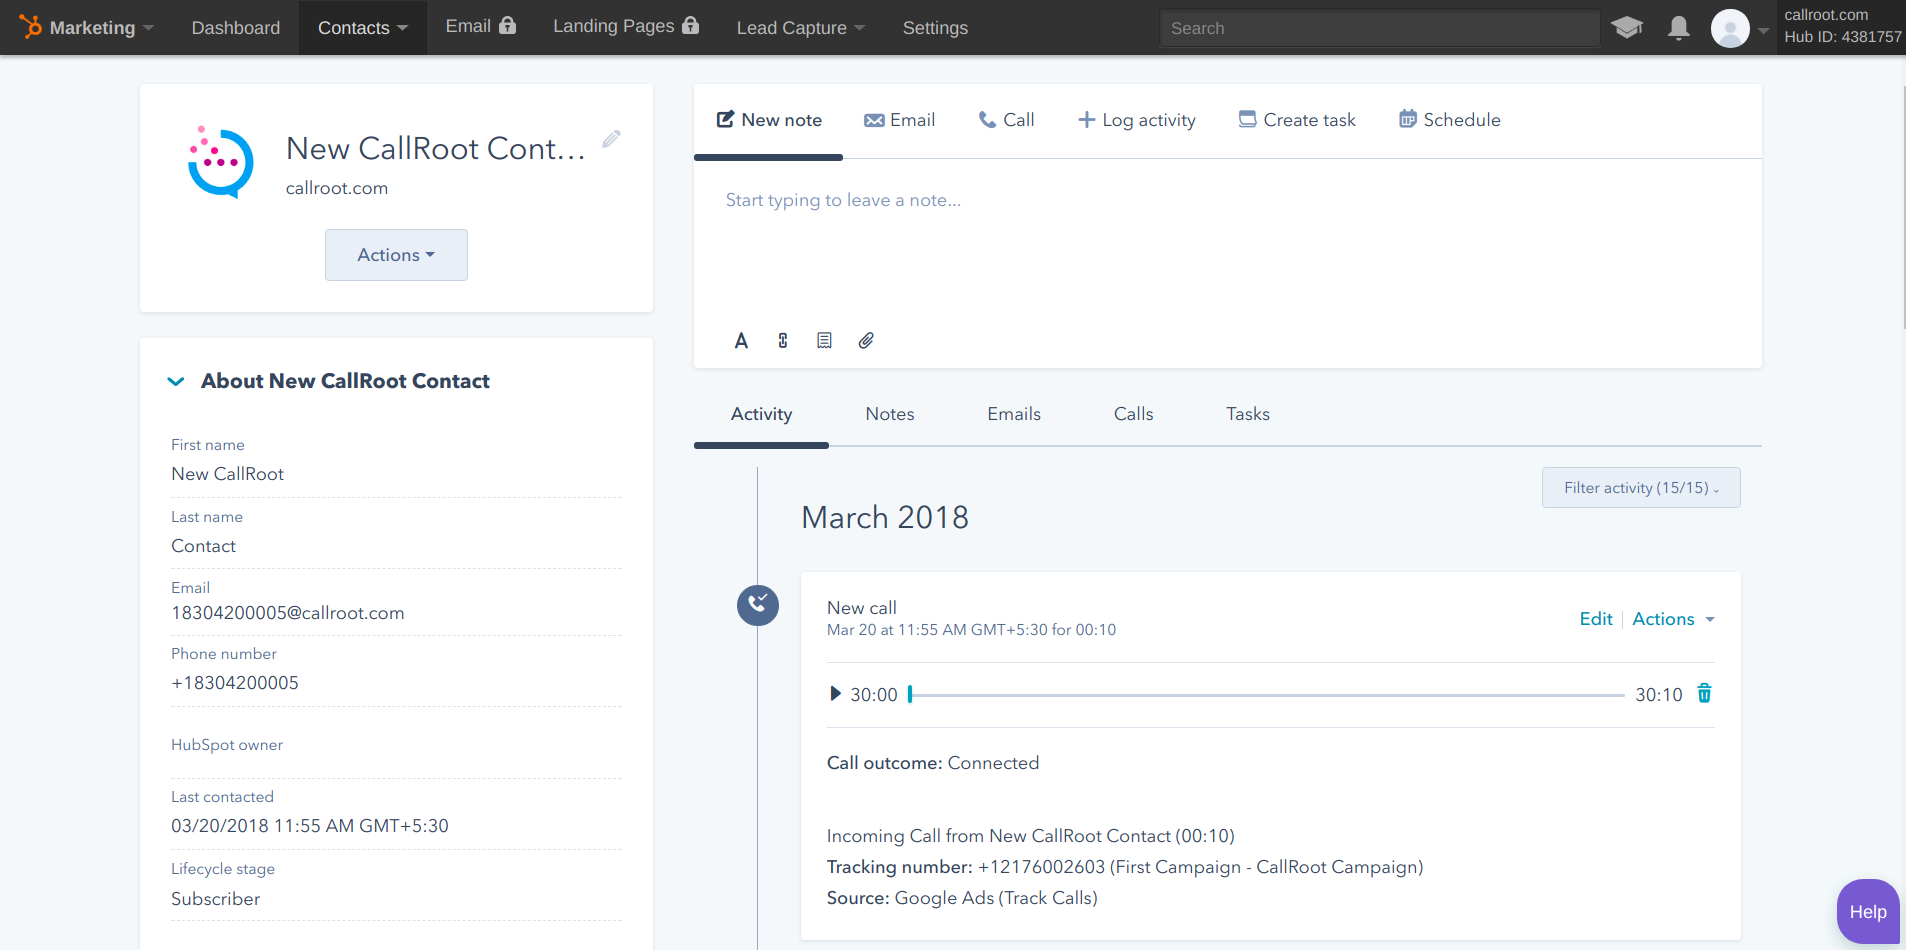Open the Actions dropdown under the contact photo

[396, 254]
